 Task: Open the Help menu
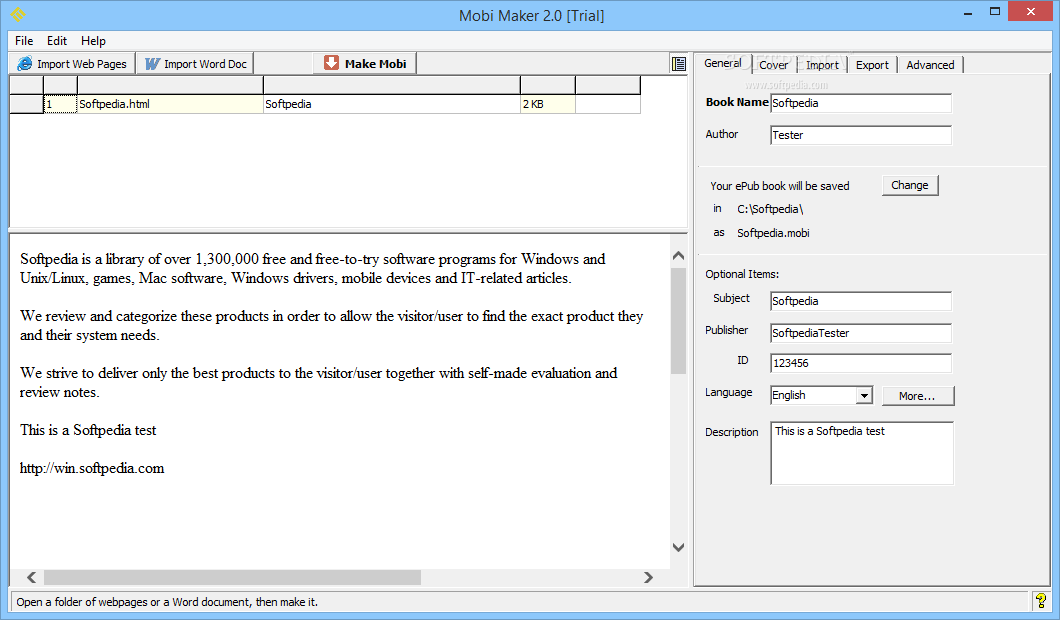coord(93,41)
